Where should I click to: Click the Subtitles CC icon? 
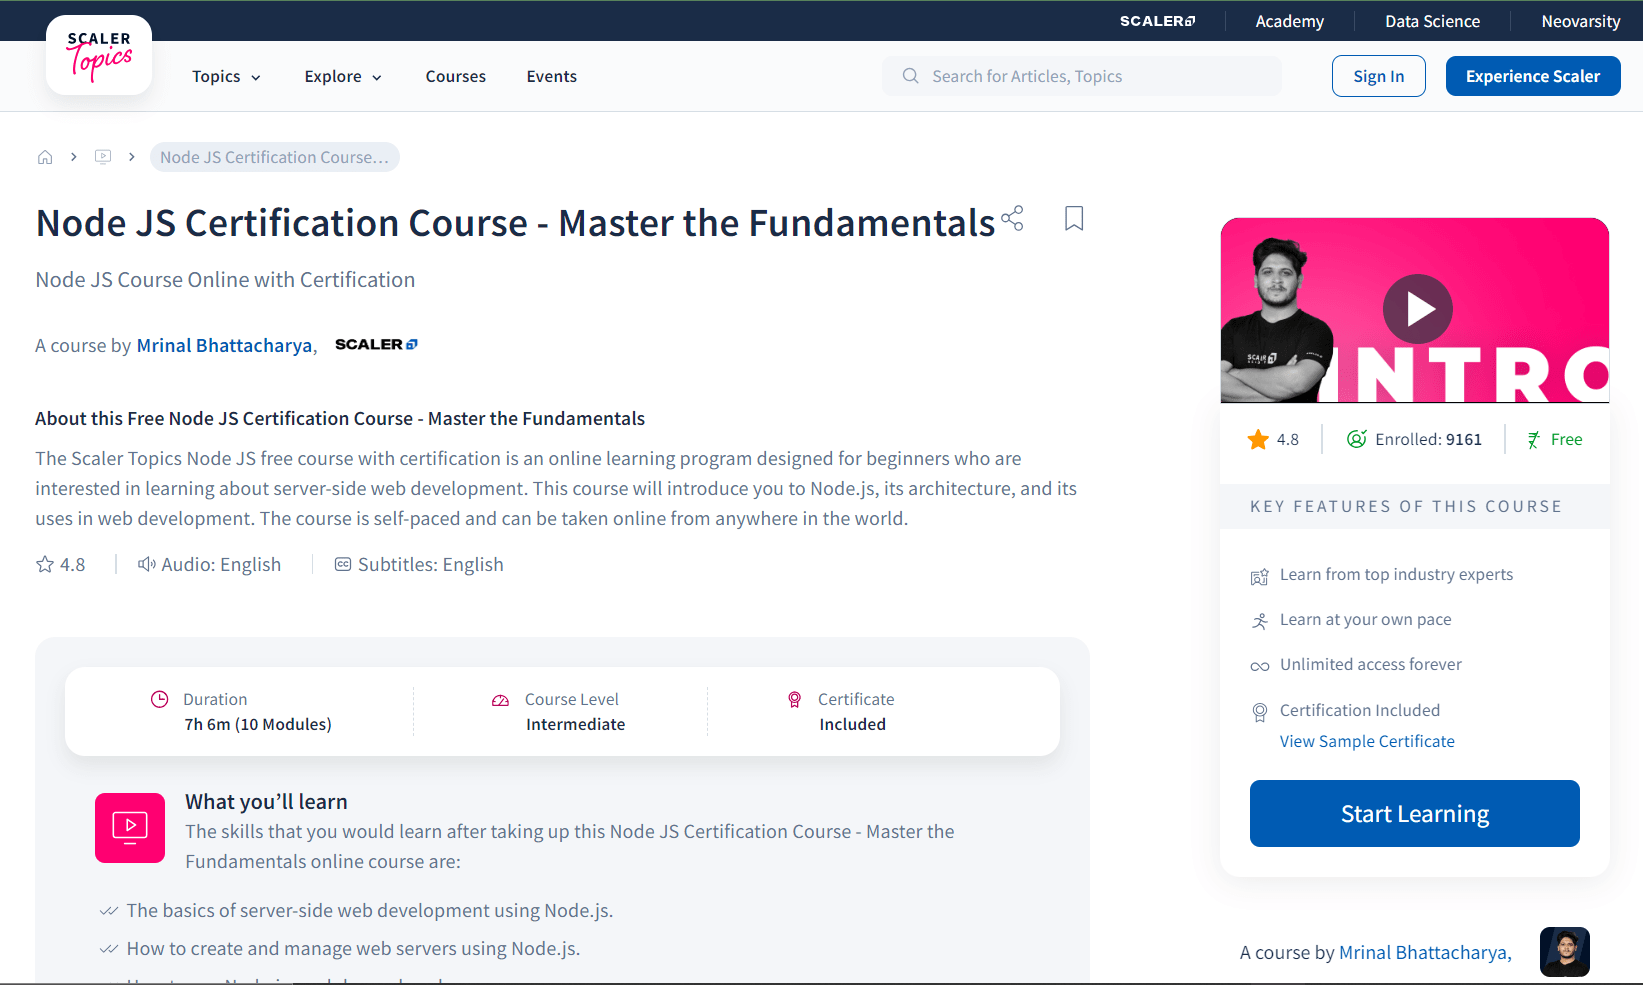[x=343, y=564]
